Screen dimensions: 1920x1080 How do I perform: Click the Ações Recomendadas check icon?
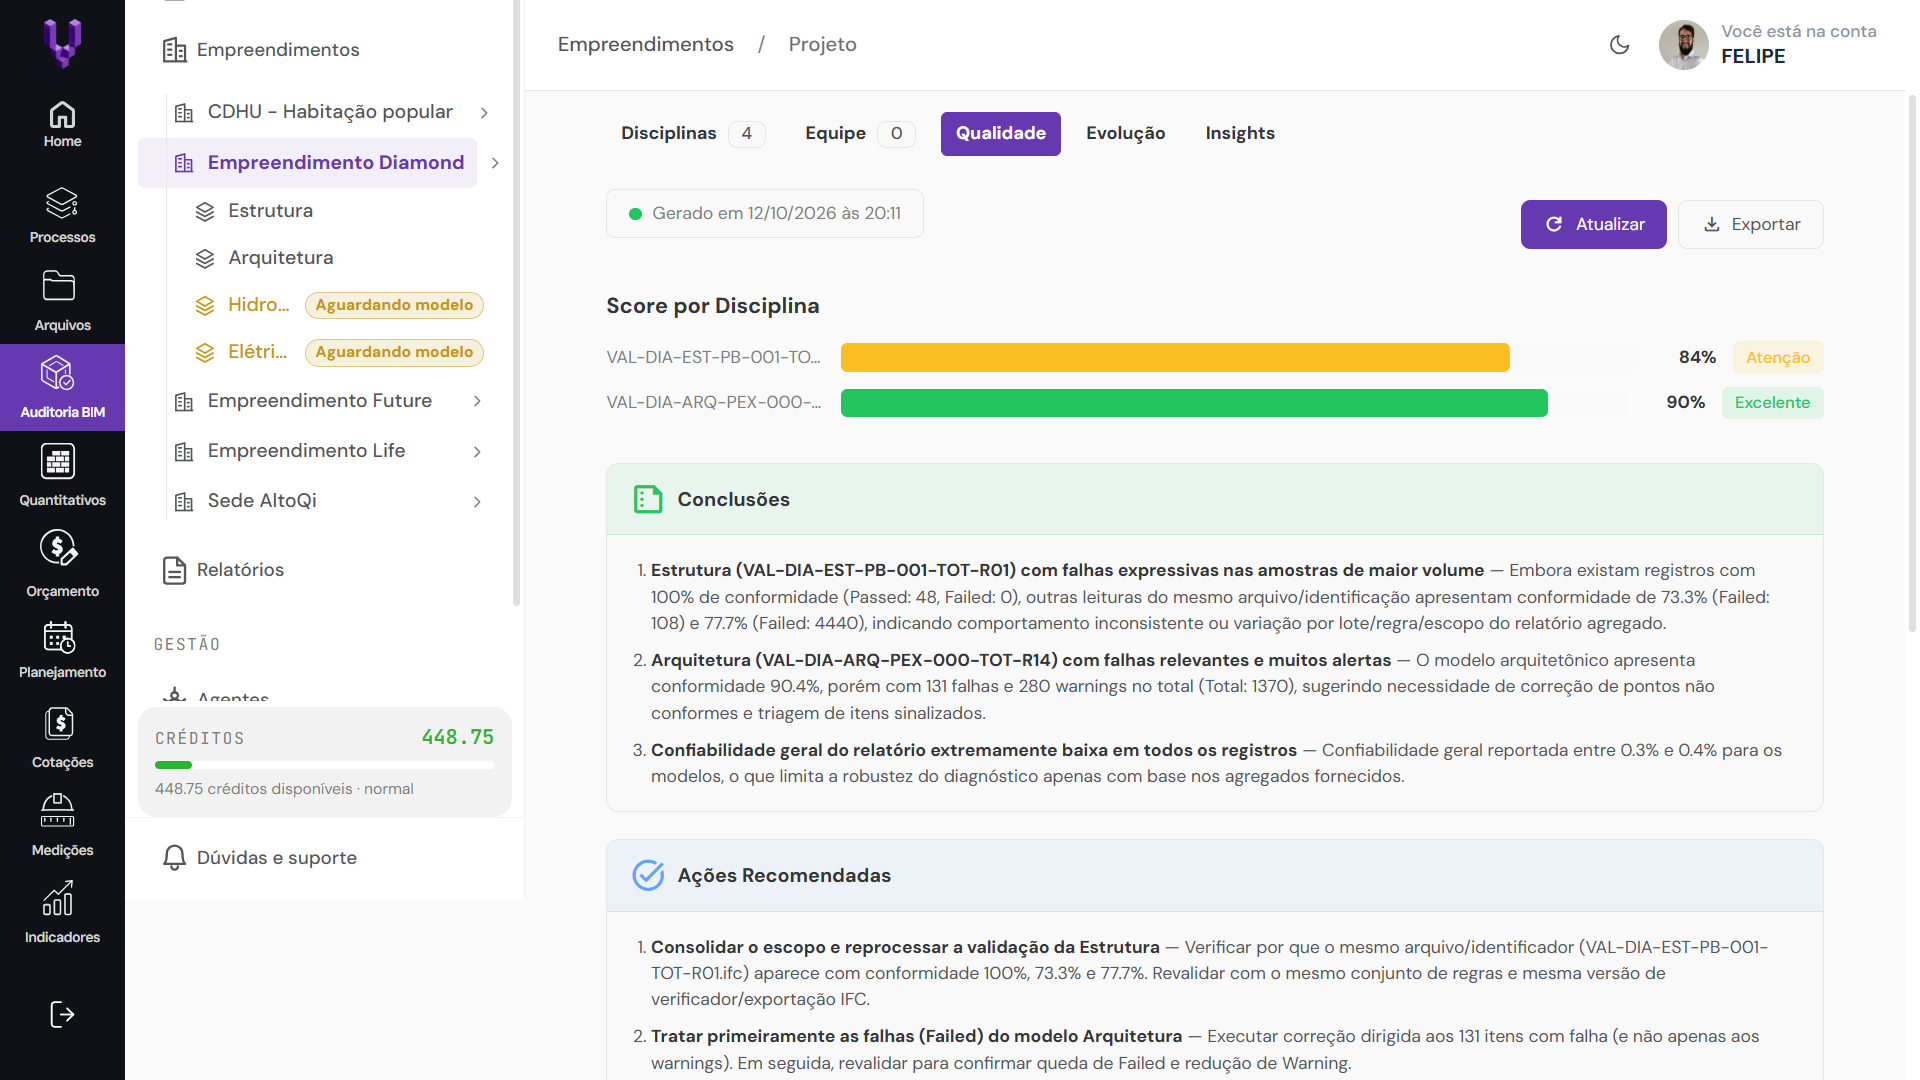click(648, 875)
